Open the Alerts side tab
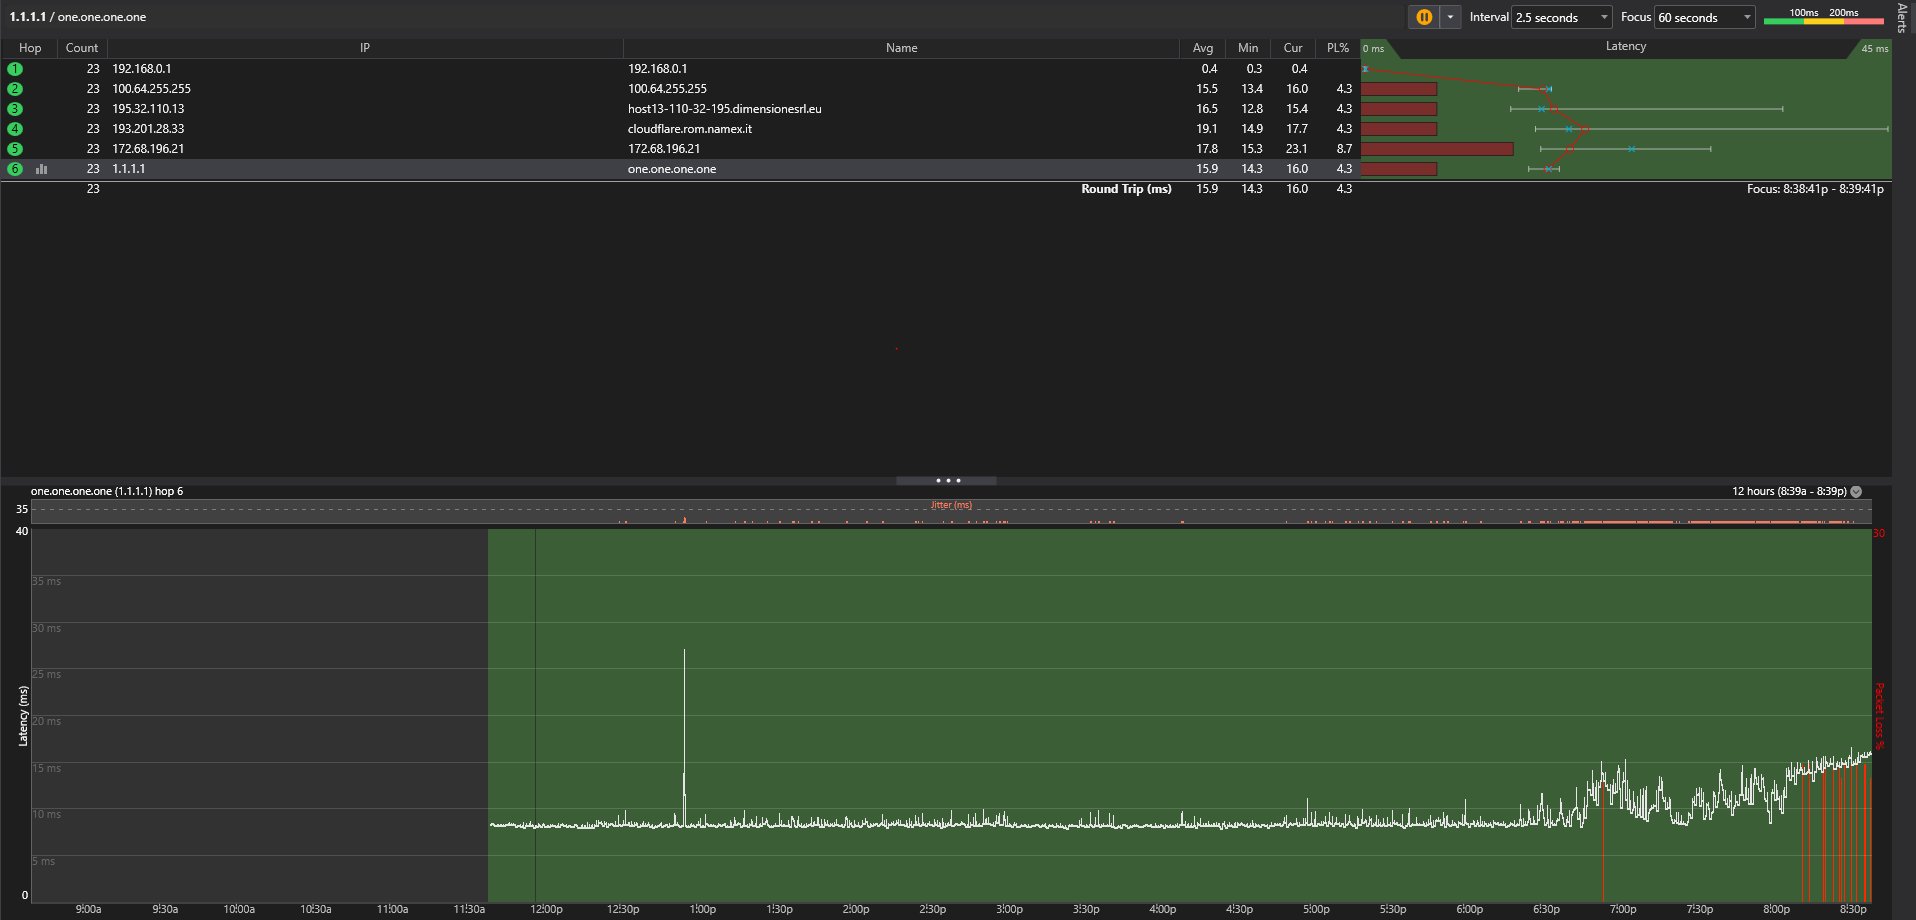 (x=1902, y=18)
